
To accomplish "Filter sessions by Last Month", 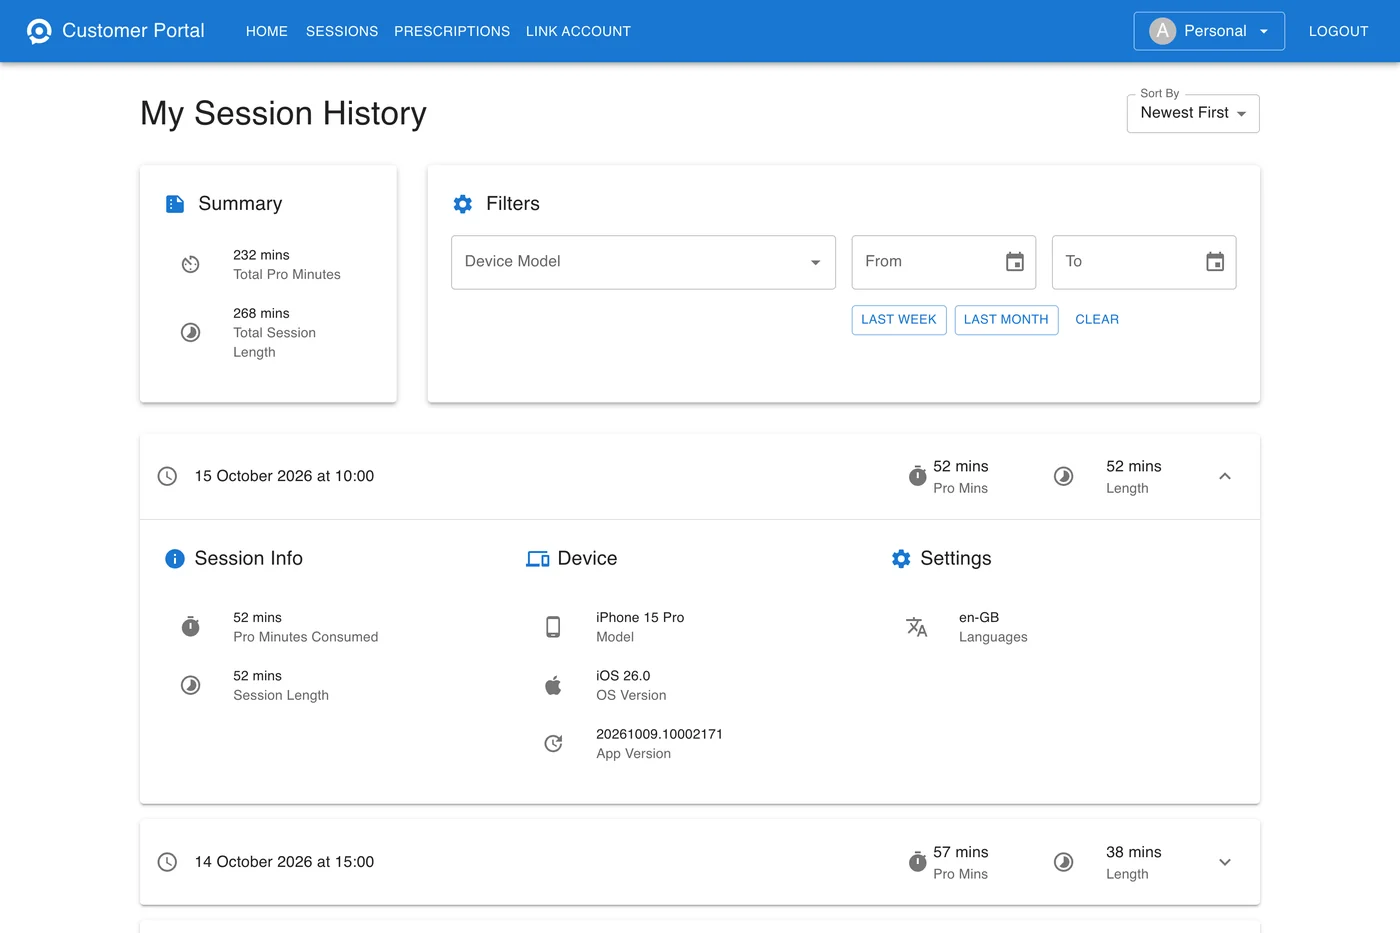I will [1006, 320].
